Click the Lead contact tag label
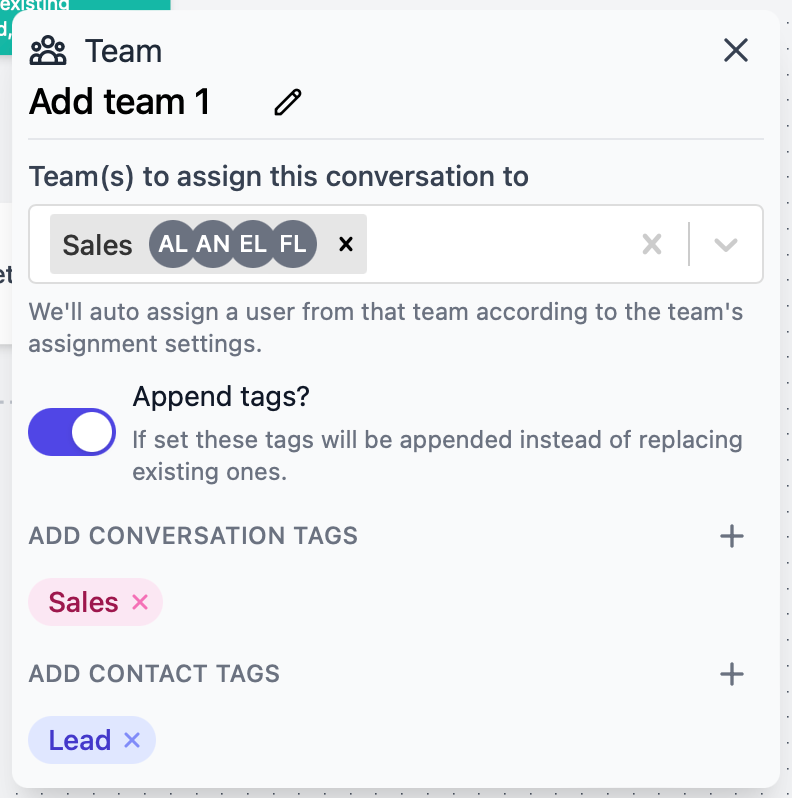Screen dimensions: 792x798 point(80,740)
